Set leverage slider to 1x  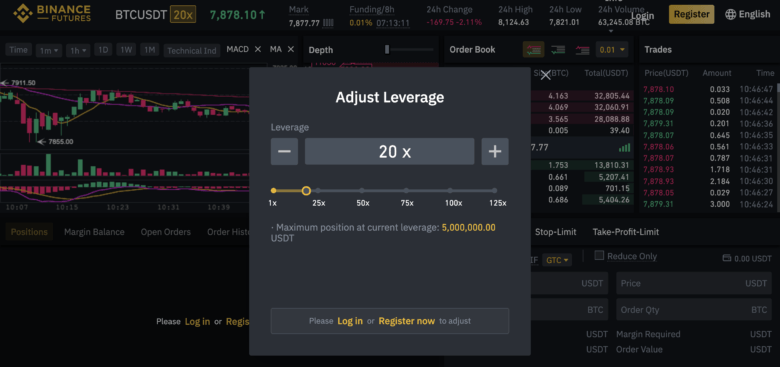click(x=273, y=190)
